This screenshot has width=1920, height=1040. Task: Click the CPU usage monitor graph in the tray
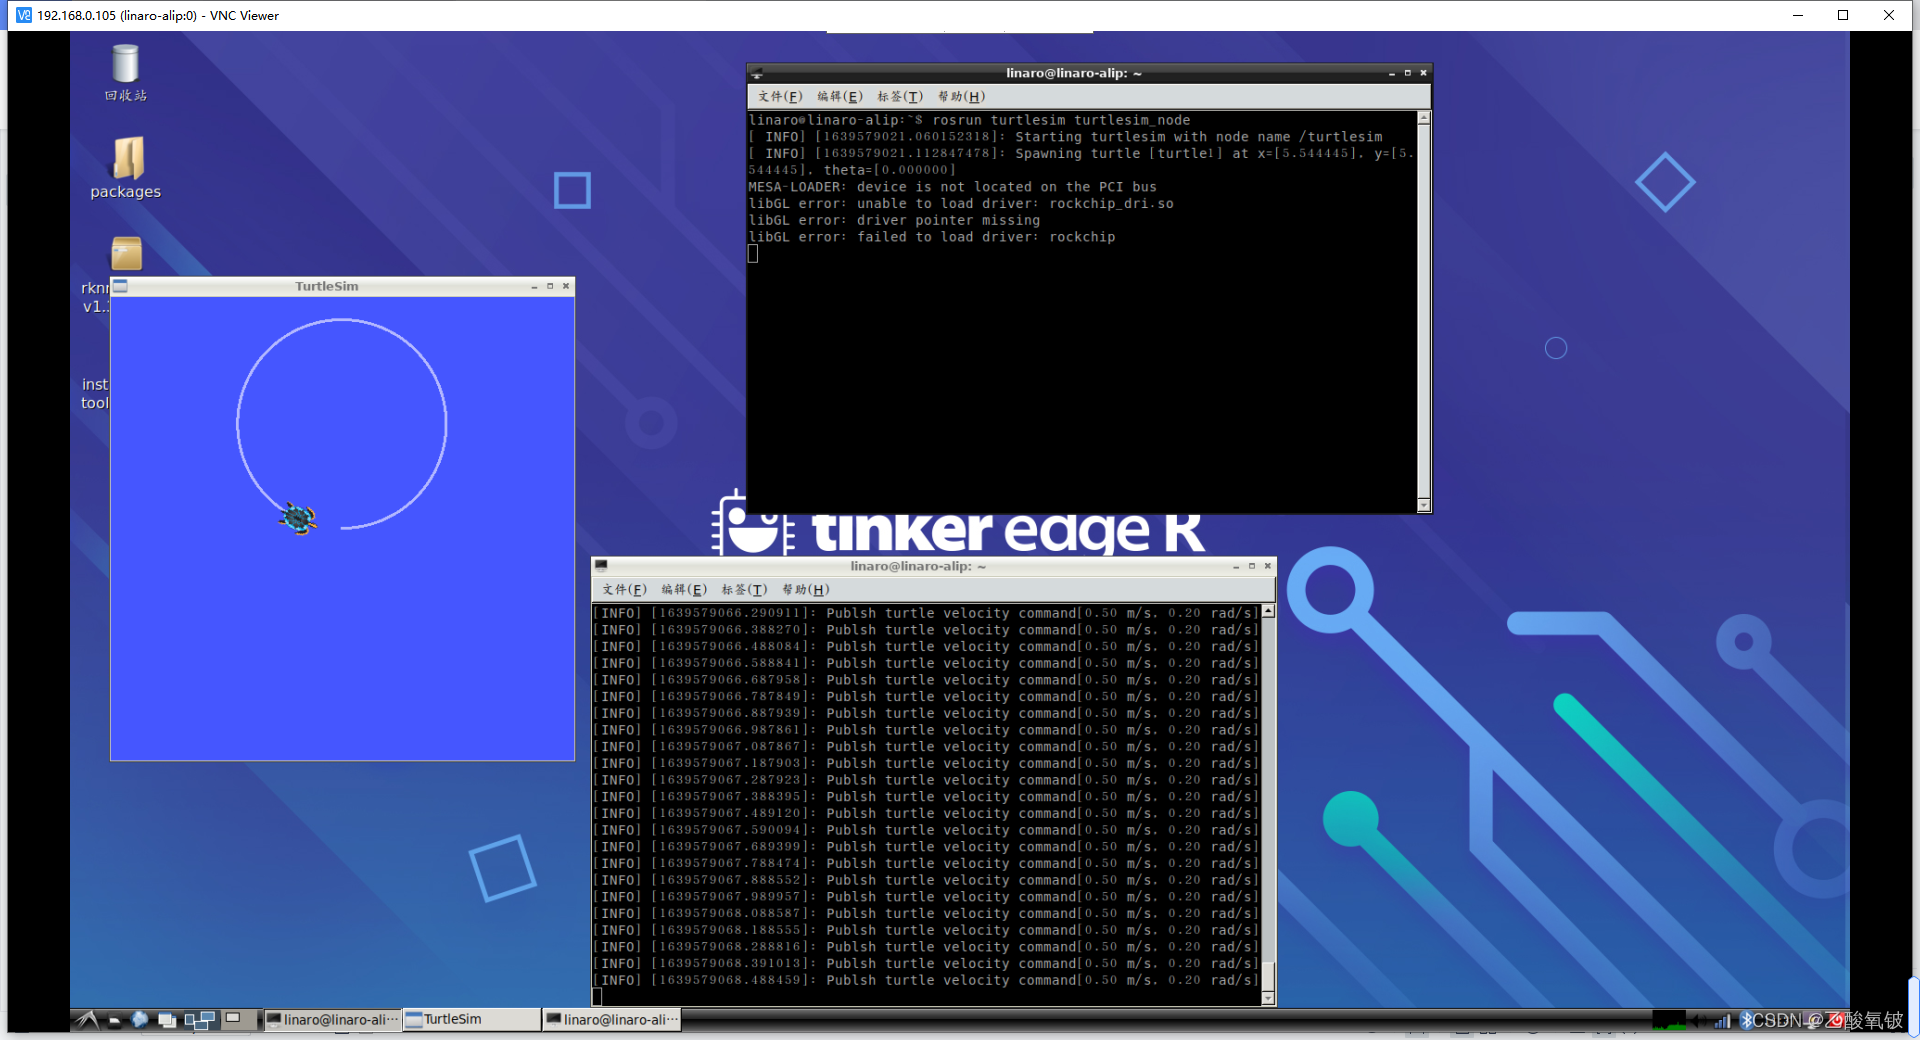click(x=1668, y=1020)
